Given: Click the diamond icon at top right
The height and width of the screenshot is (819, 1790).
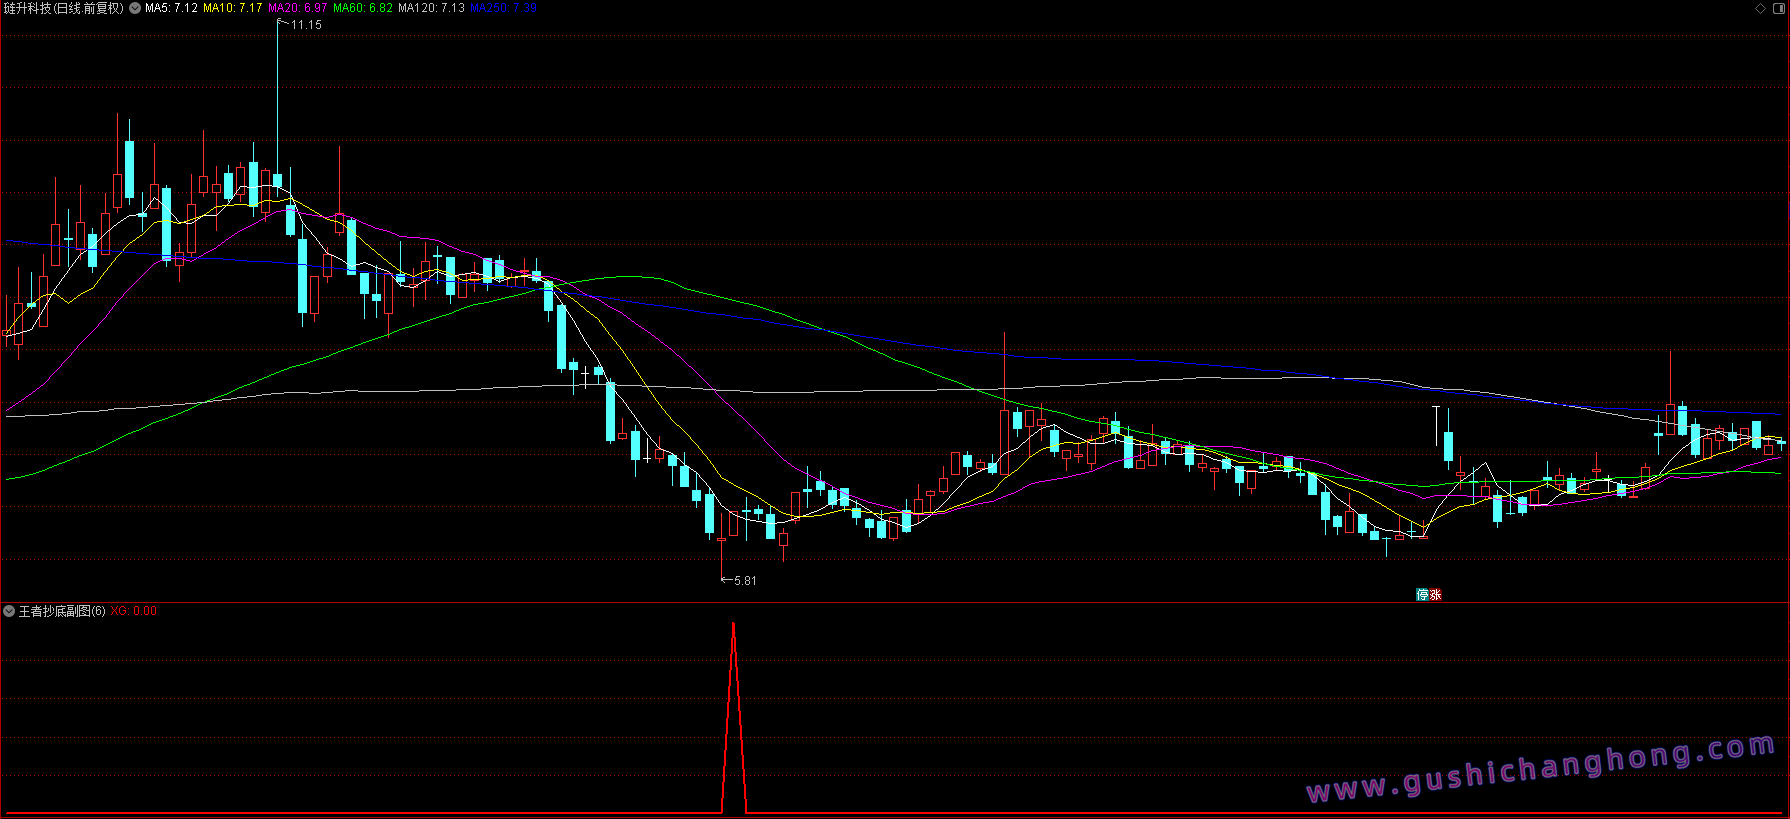Looking at the screenshot, I should click(x=1761, y=8).
